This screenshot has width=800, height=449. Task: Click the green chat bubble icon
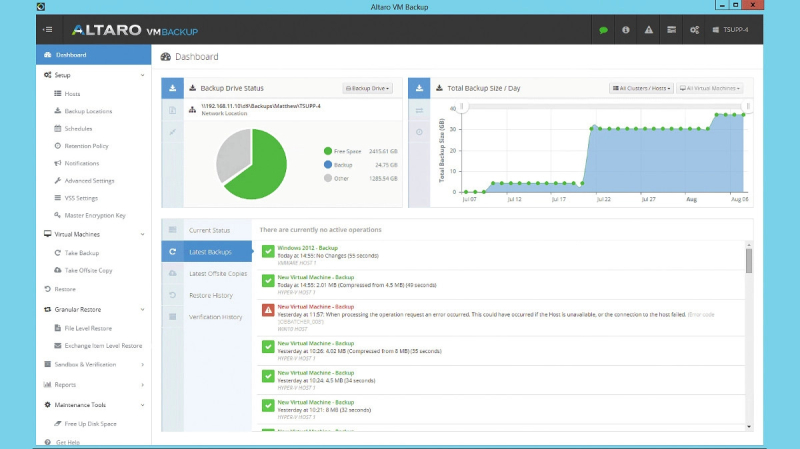pos(603,30)
